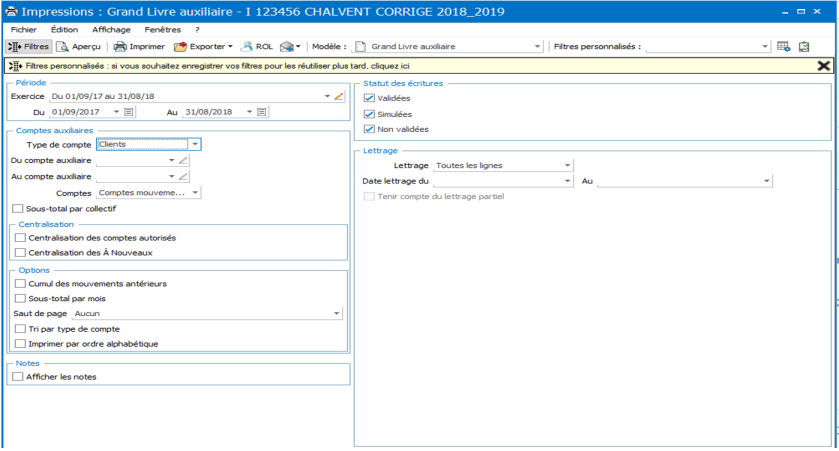
Task: Open the Affichage menu
Action: 111,29
